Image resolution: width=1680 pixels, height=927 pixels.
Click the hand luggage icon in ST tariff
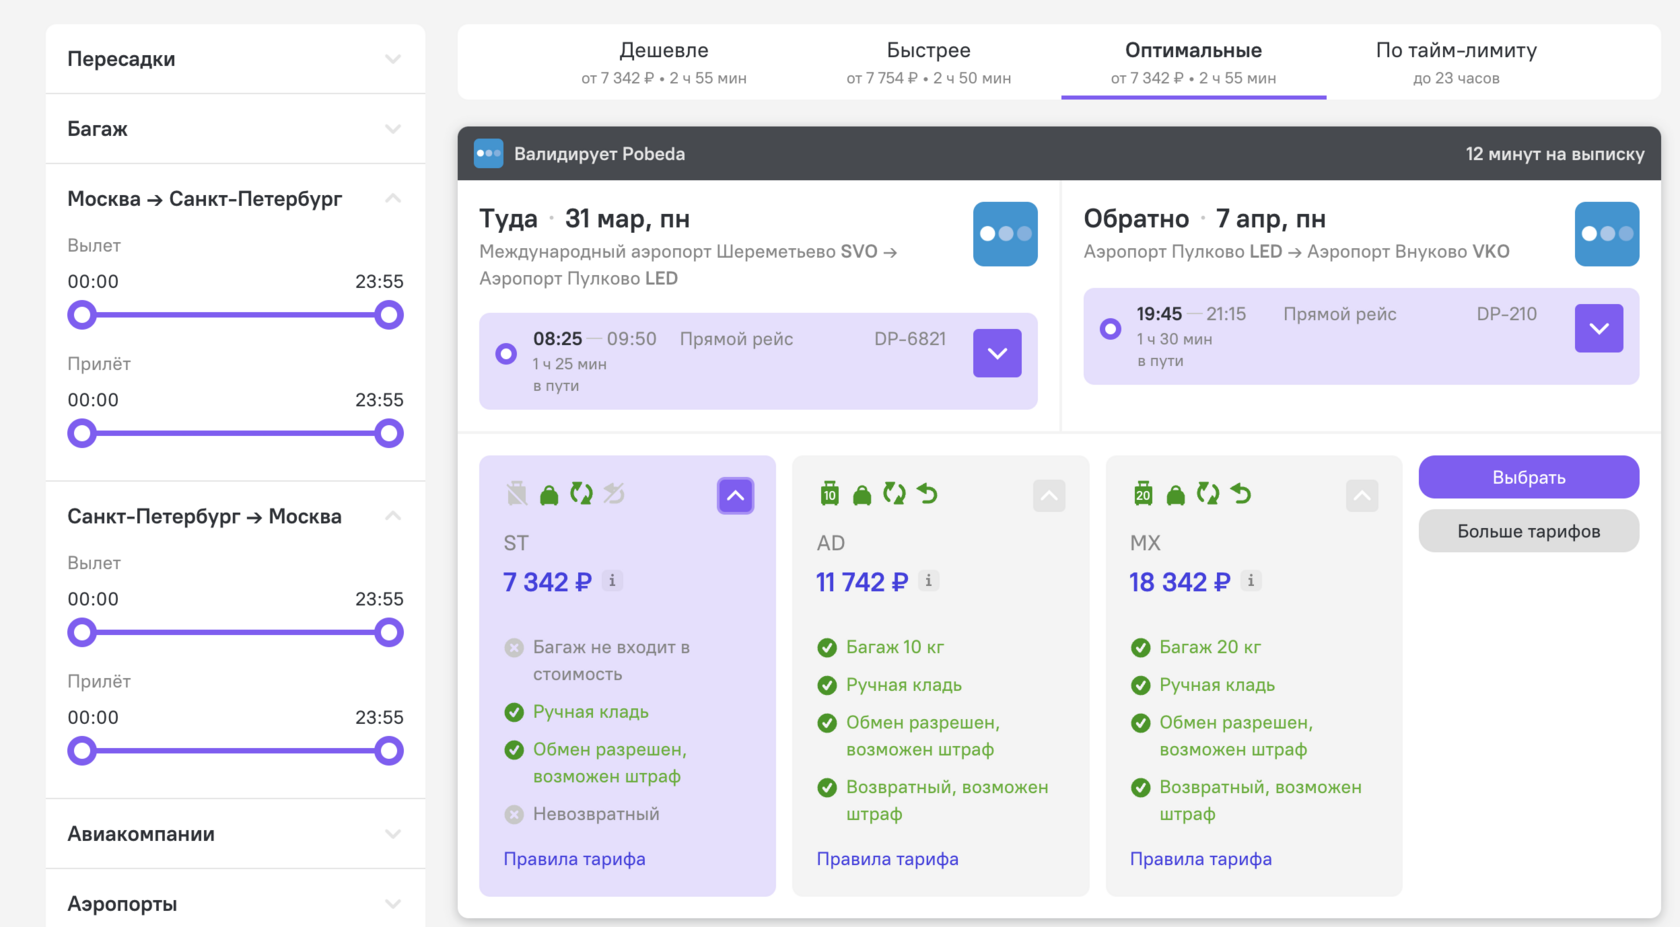point(549,494)
